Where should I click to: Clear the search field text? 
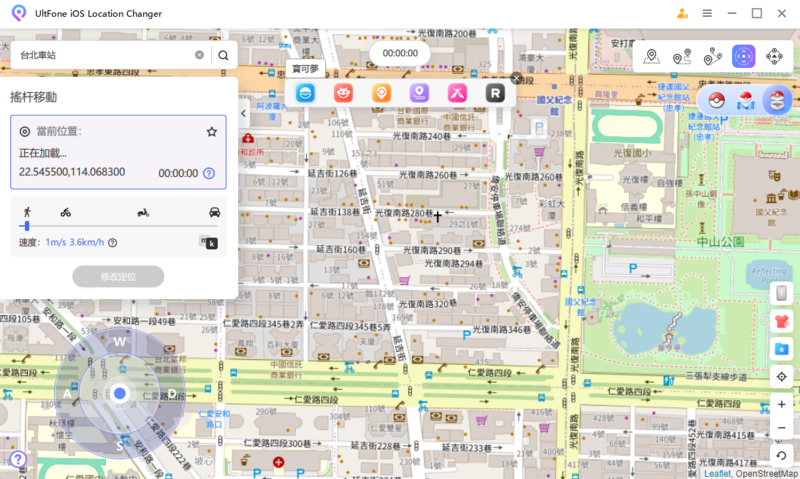pyautogui.click(x=199, y=55)
